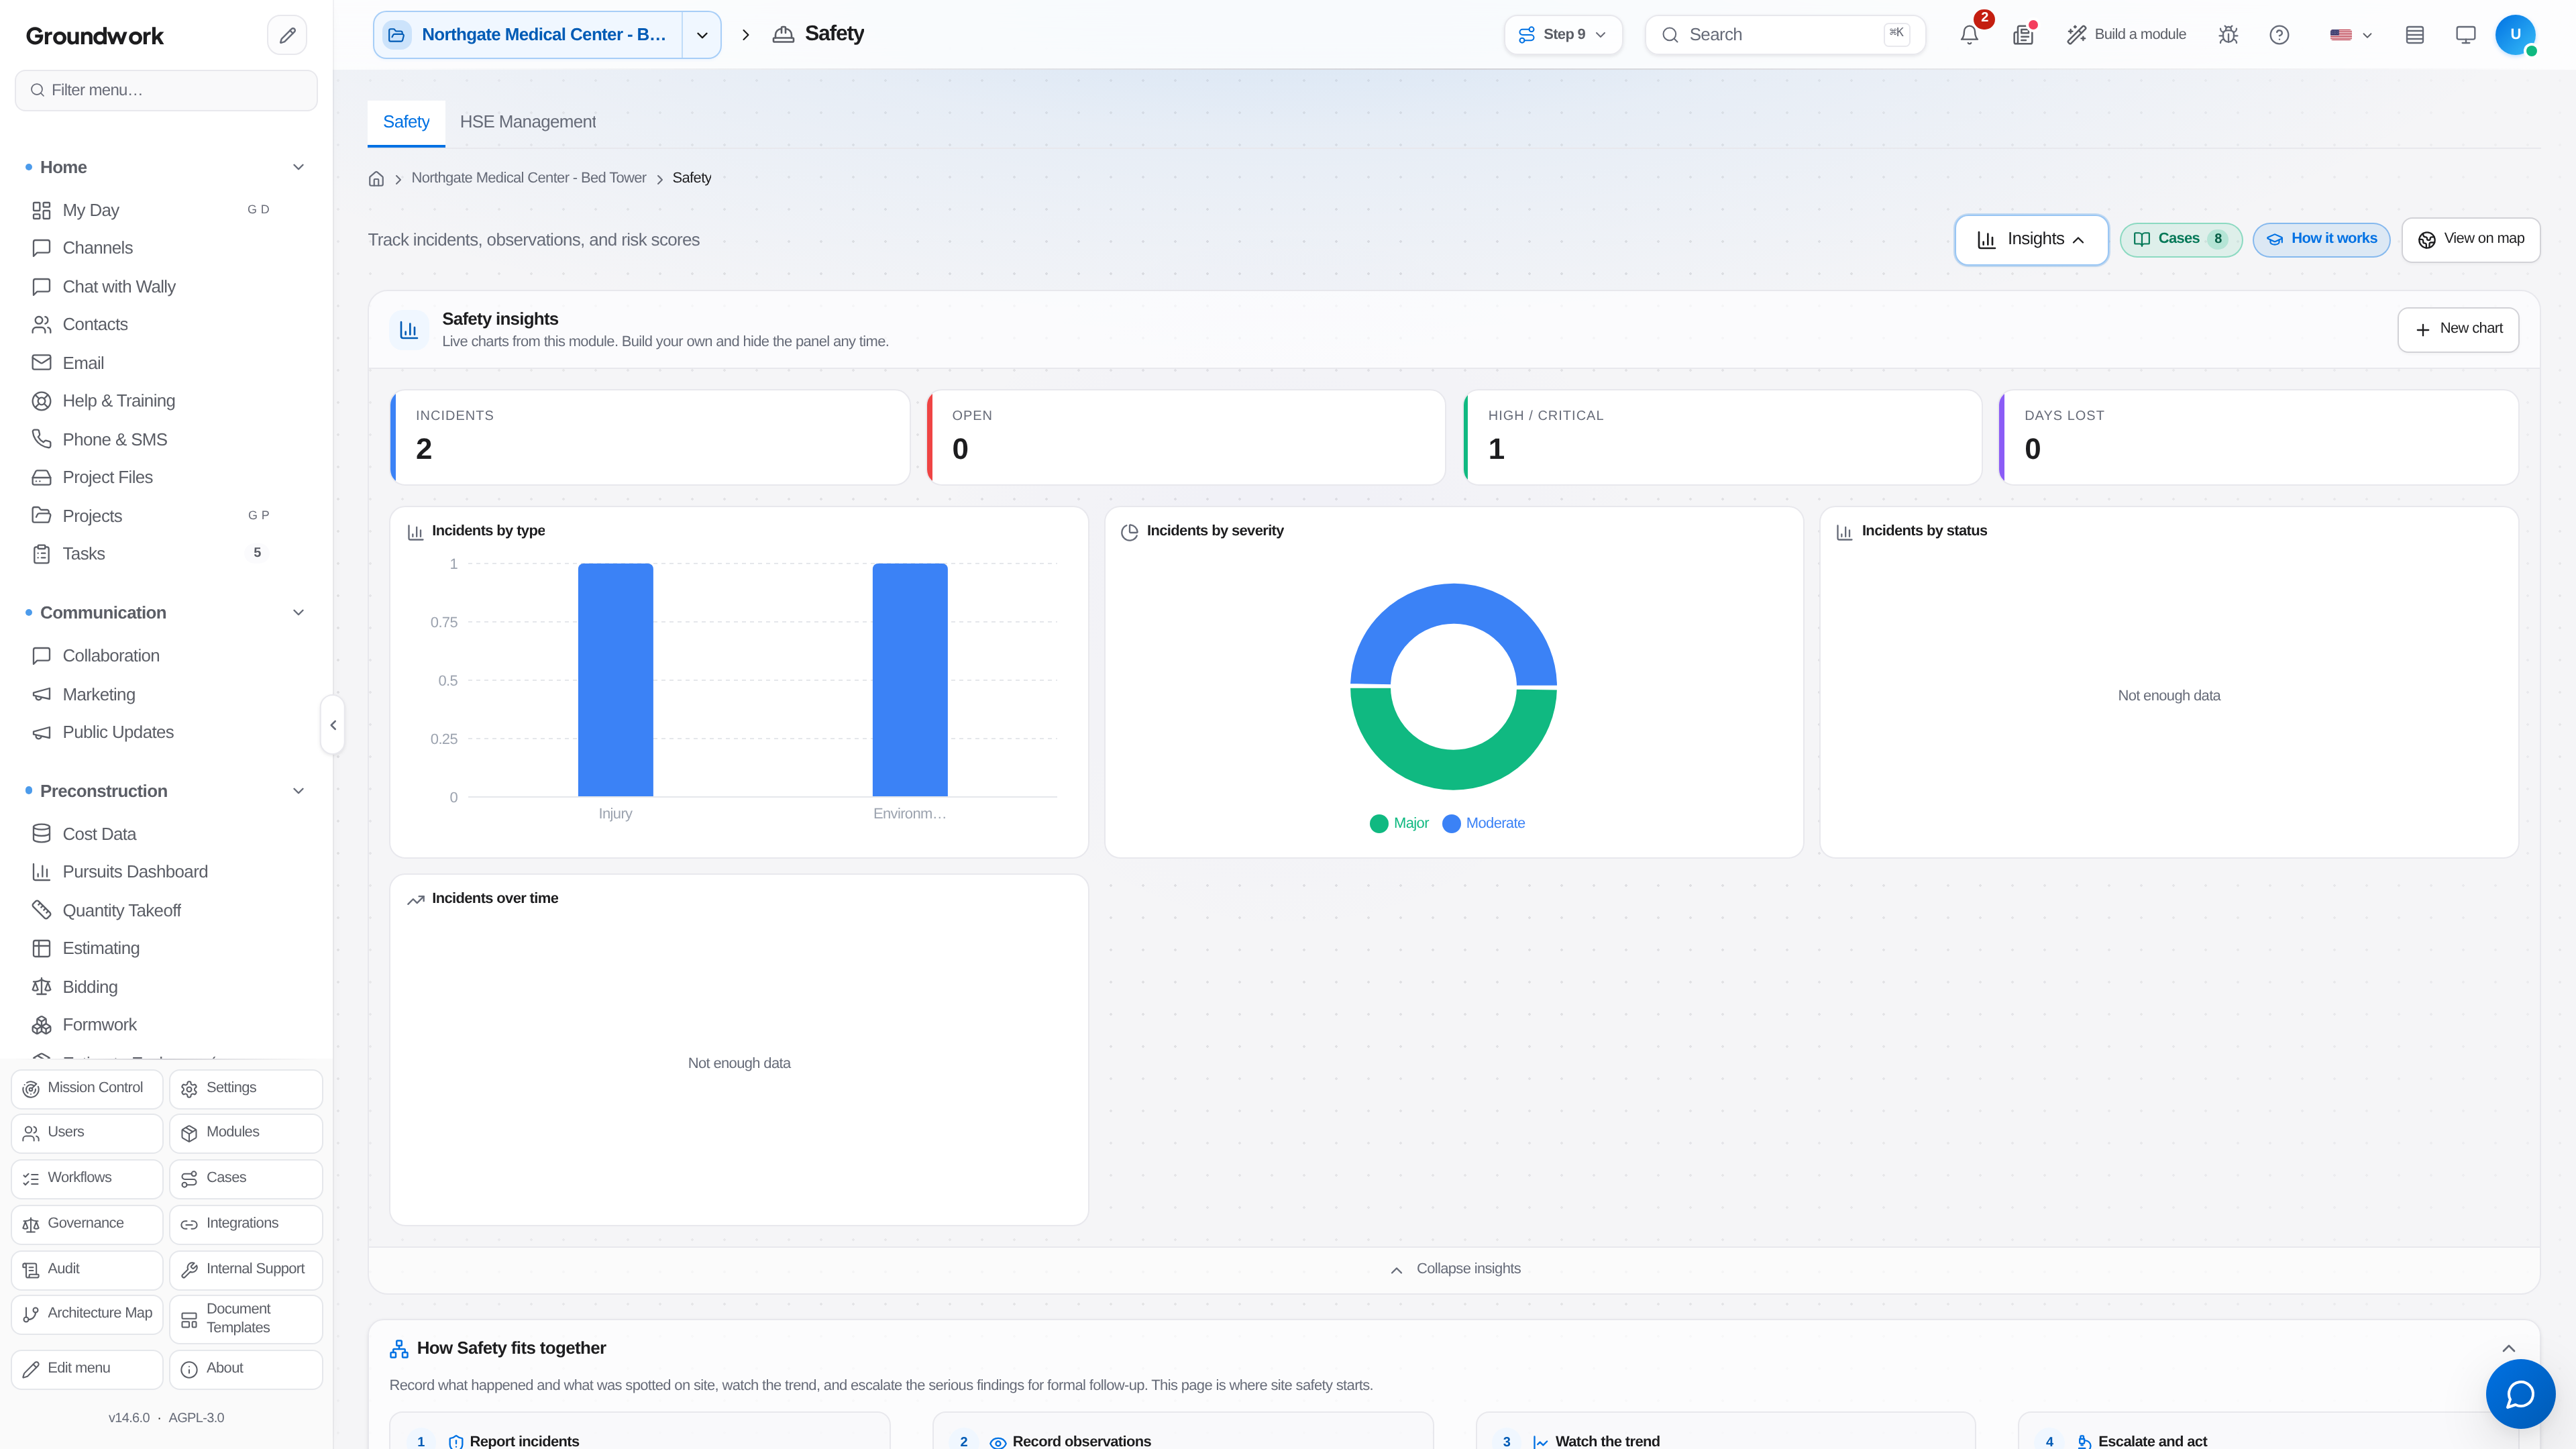Viewport: 2576px width, 1449px height.
Task: Open Mission Control
Action: [87, 1088]
